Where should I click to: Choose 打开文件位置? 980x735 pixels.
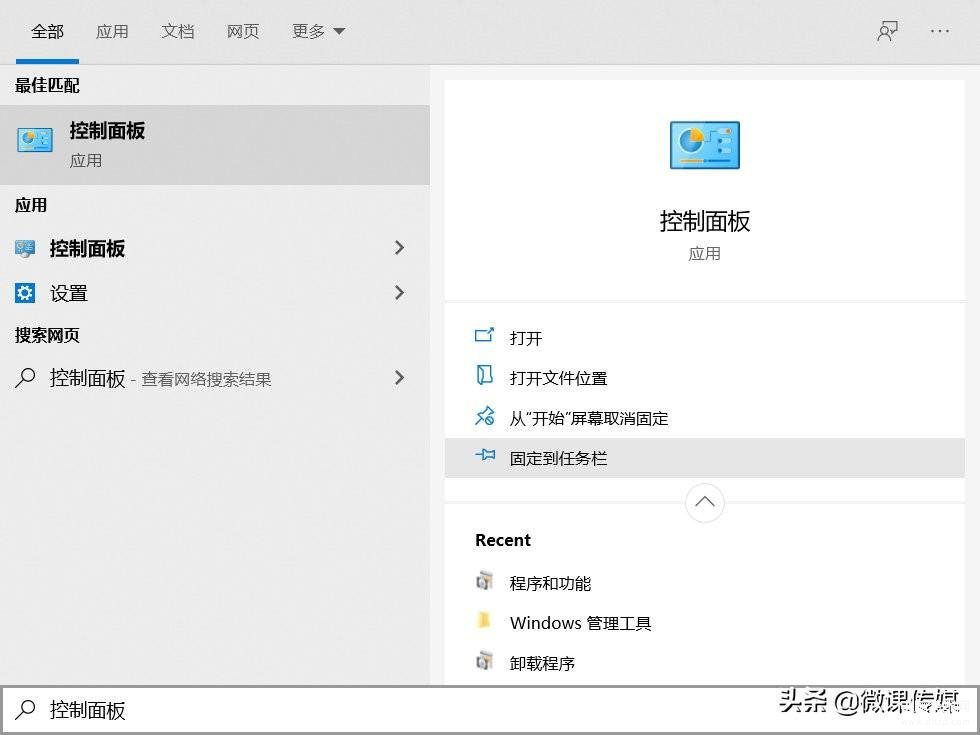[x=704, y=378]
